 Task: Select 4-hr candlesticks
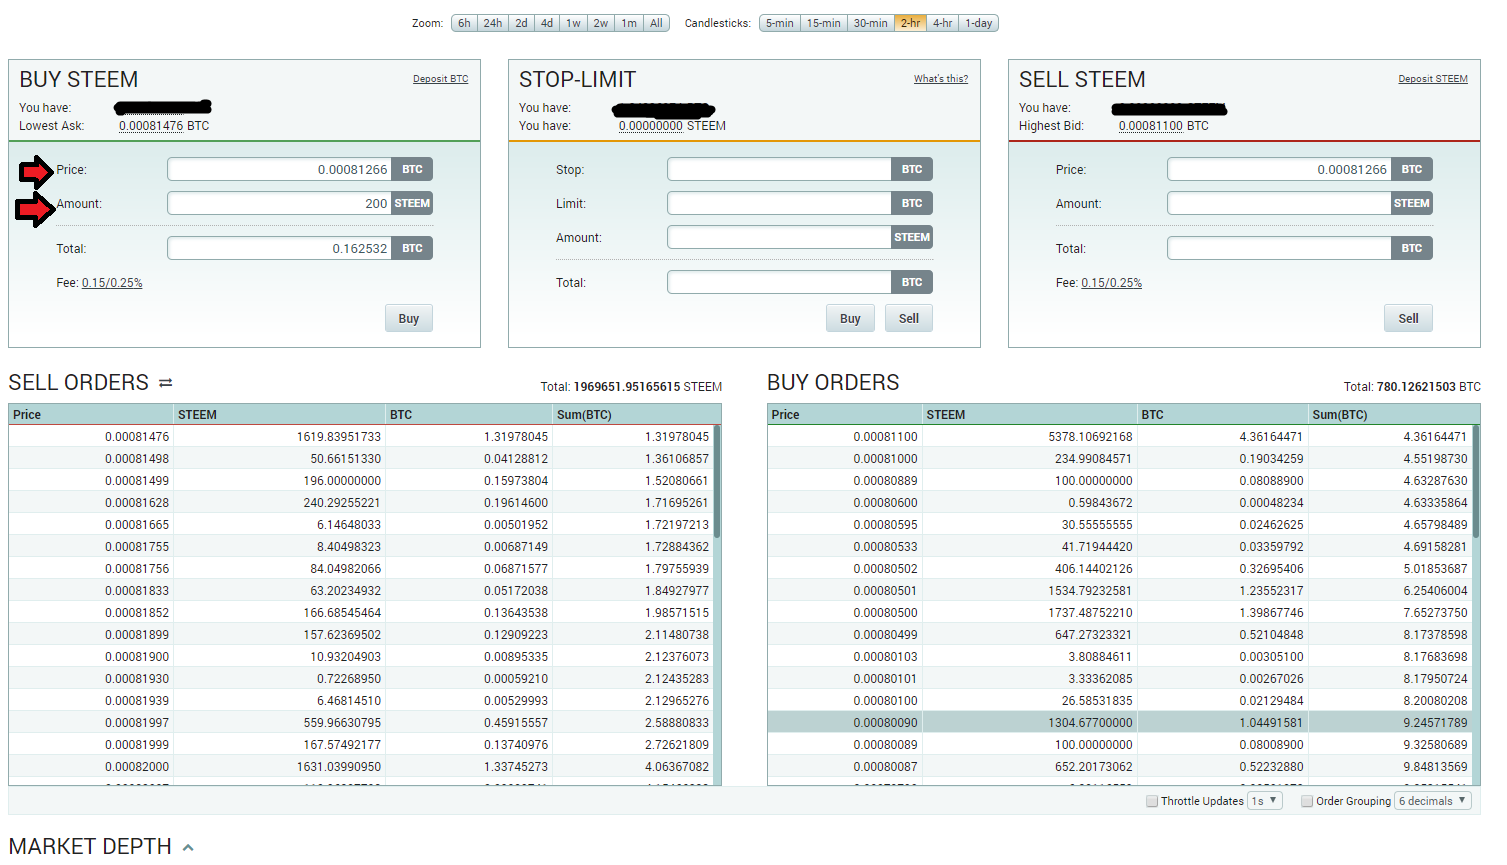click(943, 23)
